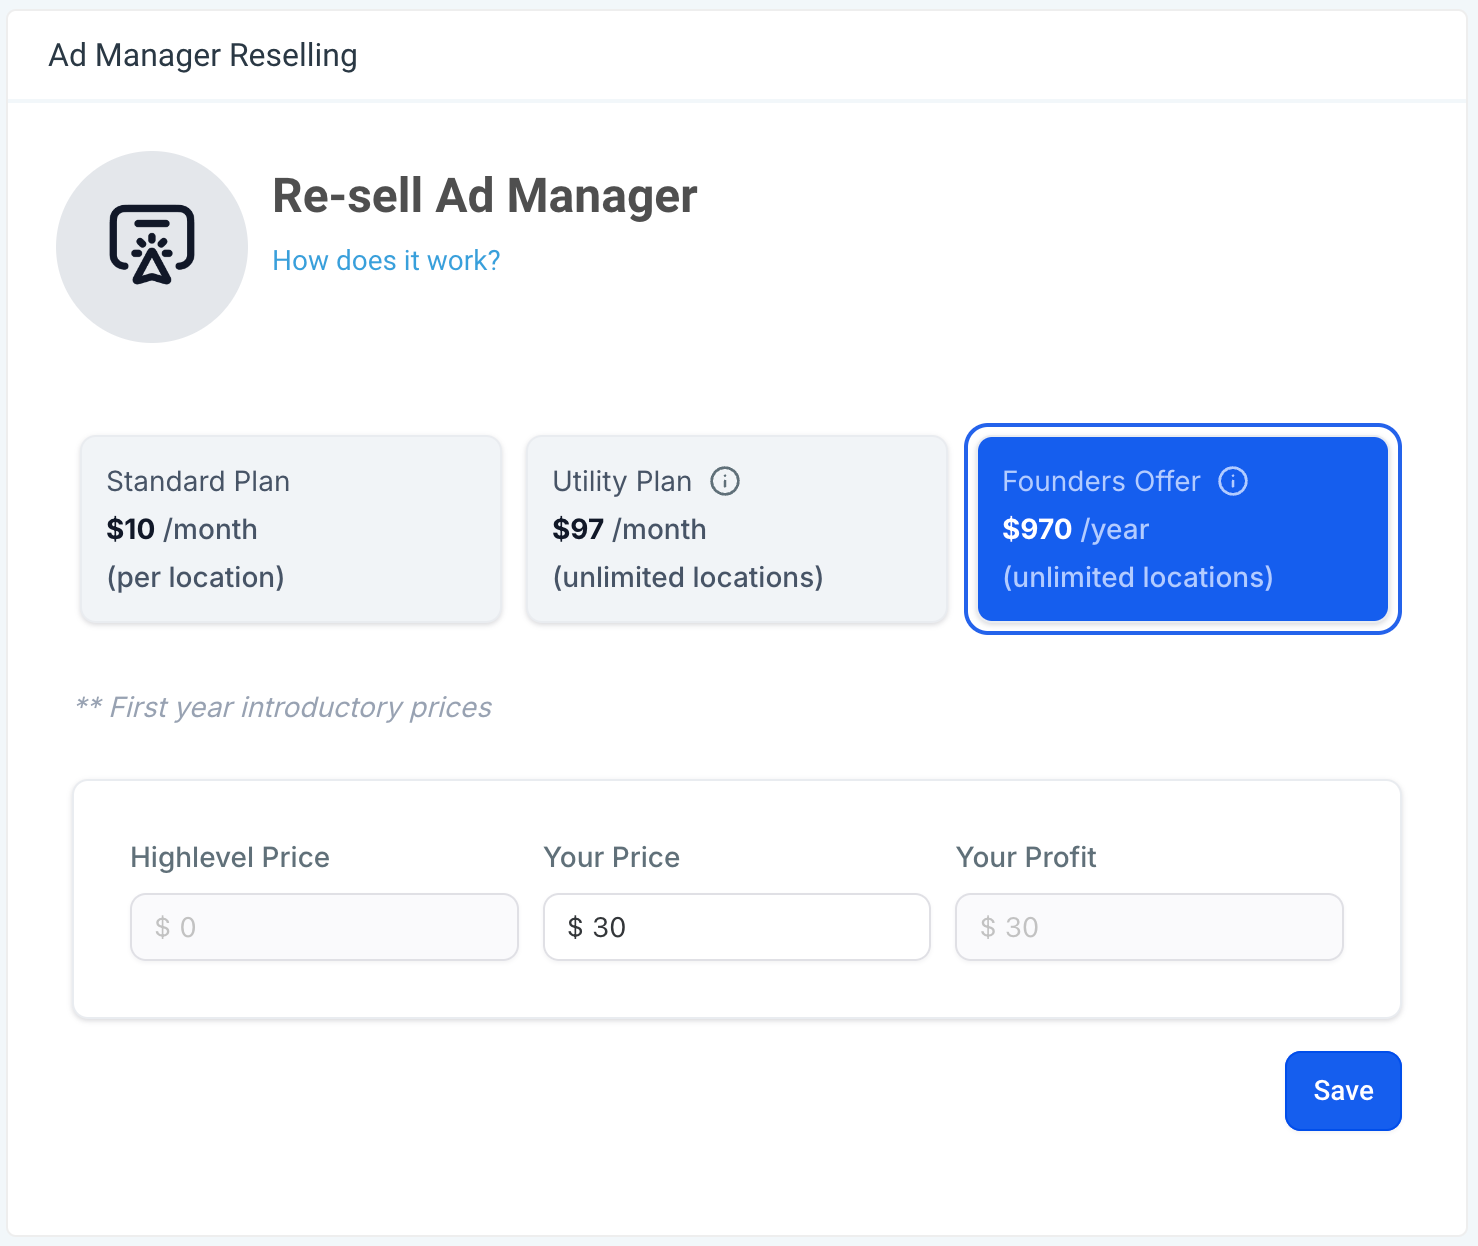Screen dimensions: 1478x1246
Task: Select the Founders Offer card
Action: (x=1183, y=529)
